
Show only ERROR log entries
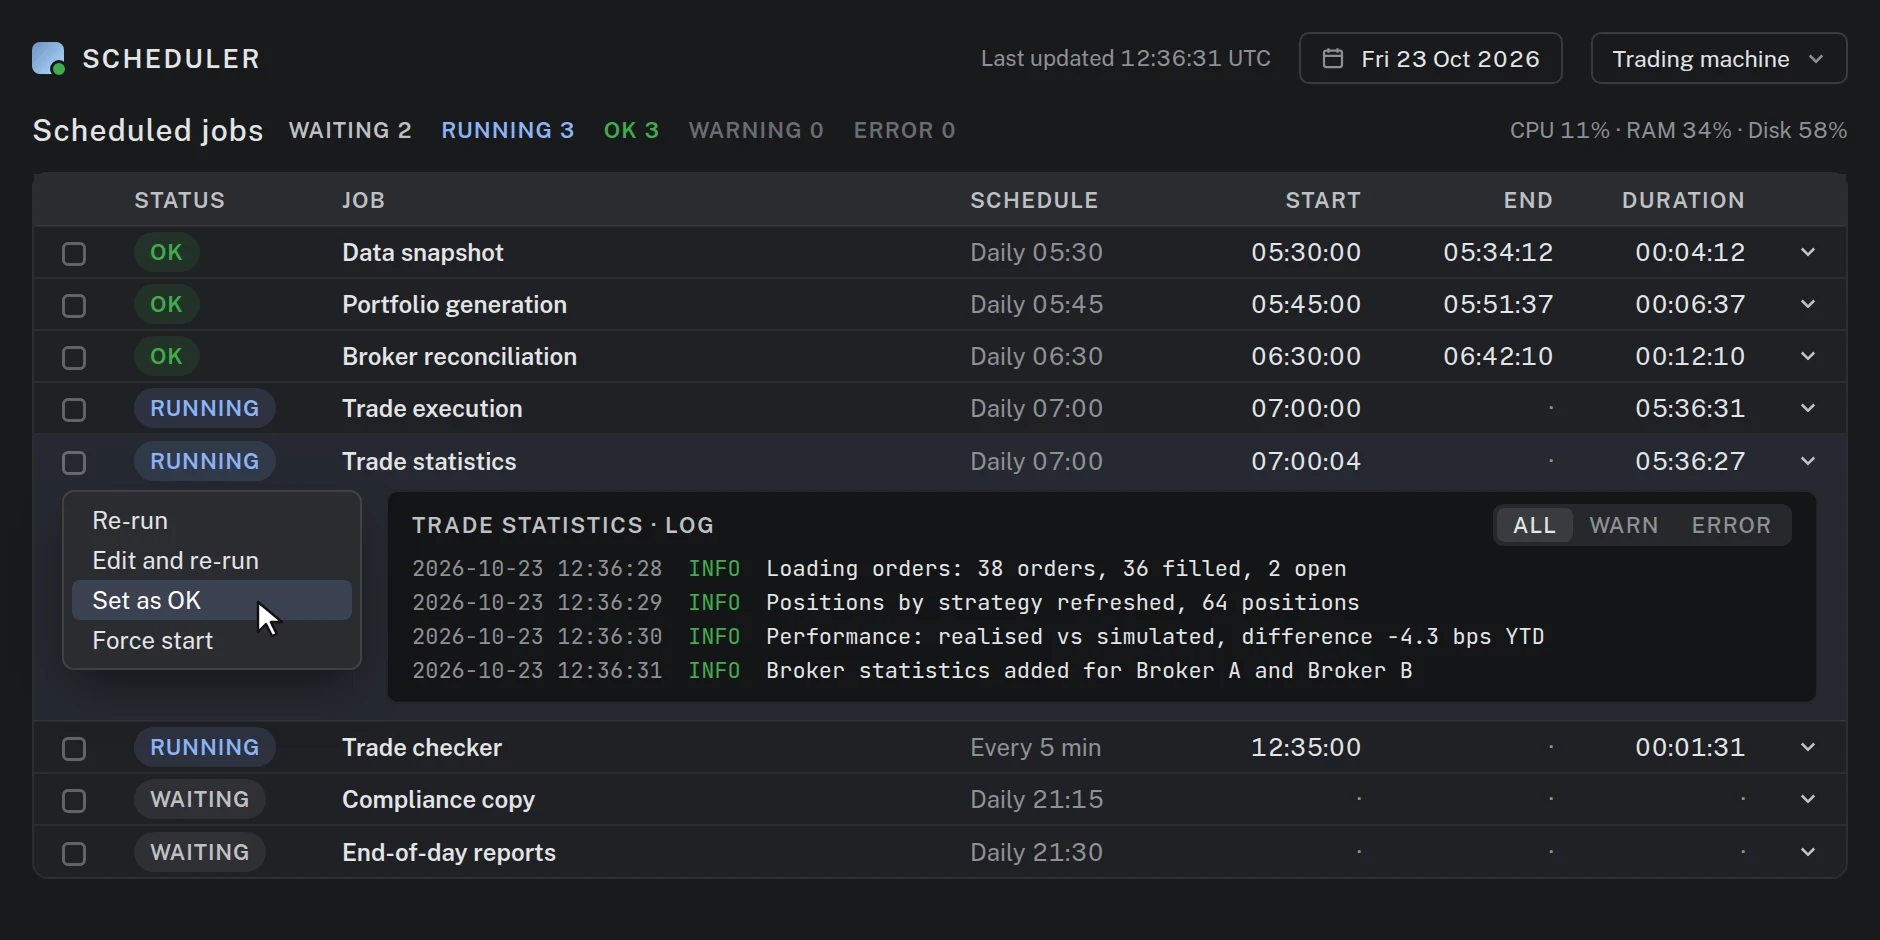point(1731,525)
